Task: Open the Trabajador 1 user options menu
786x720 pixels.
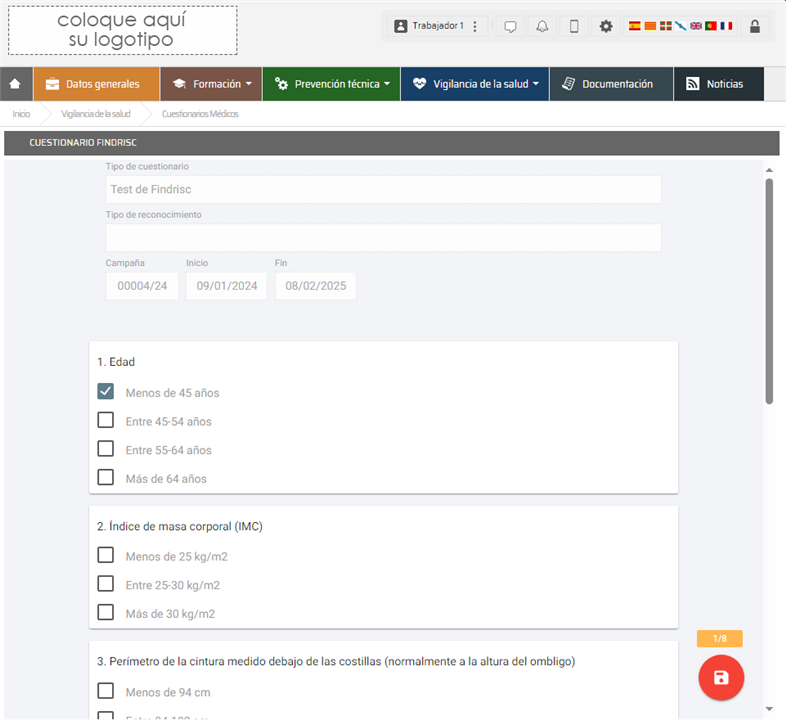Action: pos(475,27)
